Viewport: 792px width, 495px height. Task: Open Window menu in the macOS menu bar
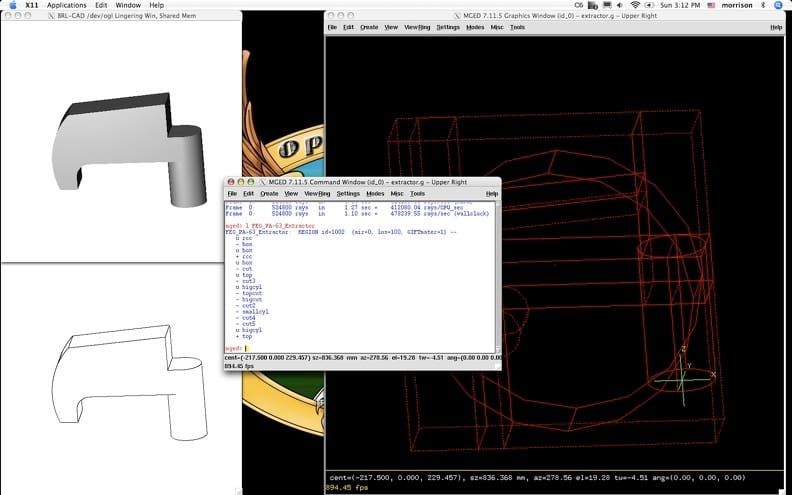click(x=128, y=5)
